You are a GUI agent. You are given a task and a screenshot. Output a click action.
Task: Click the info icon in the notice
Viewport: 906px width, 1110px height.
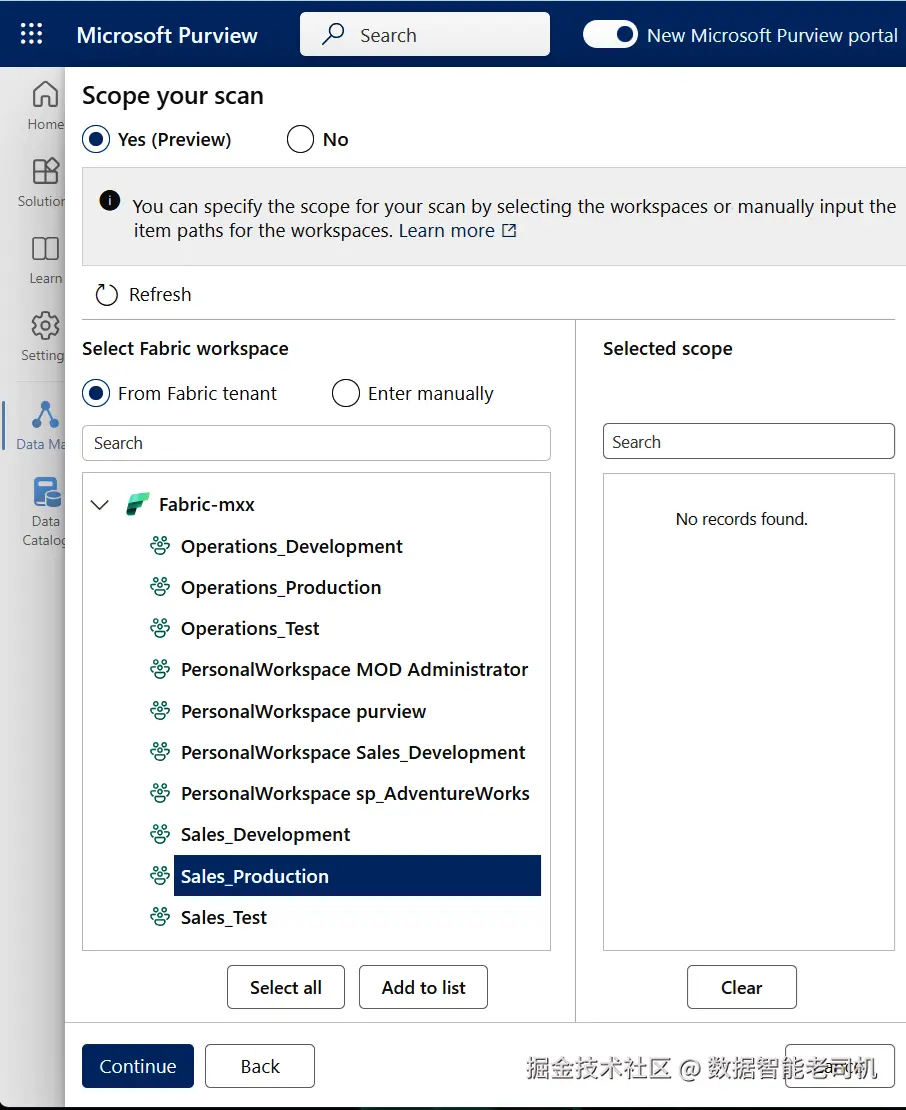click(110, 200)
